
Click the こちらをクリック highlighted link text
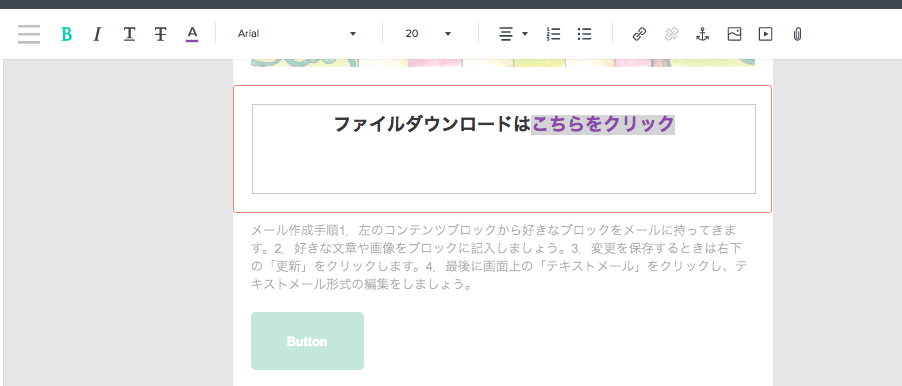point(603,124)
